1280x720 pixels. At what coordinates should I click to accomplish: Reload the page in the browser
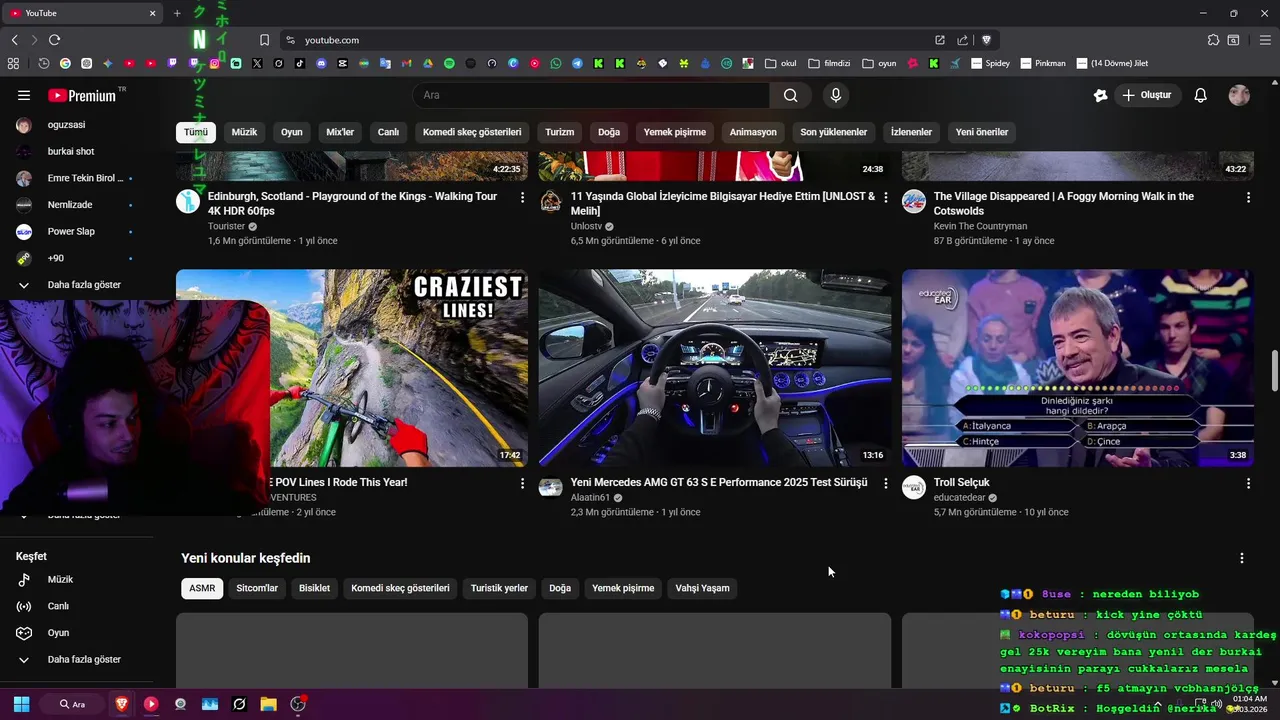coord(54,40)
